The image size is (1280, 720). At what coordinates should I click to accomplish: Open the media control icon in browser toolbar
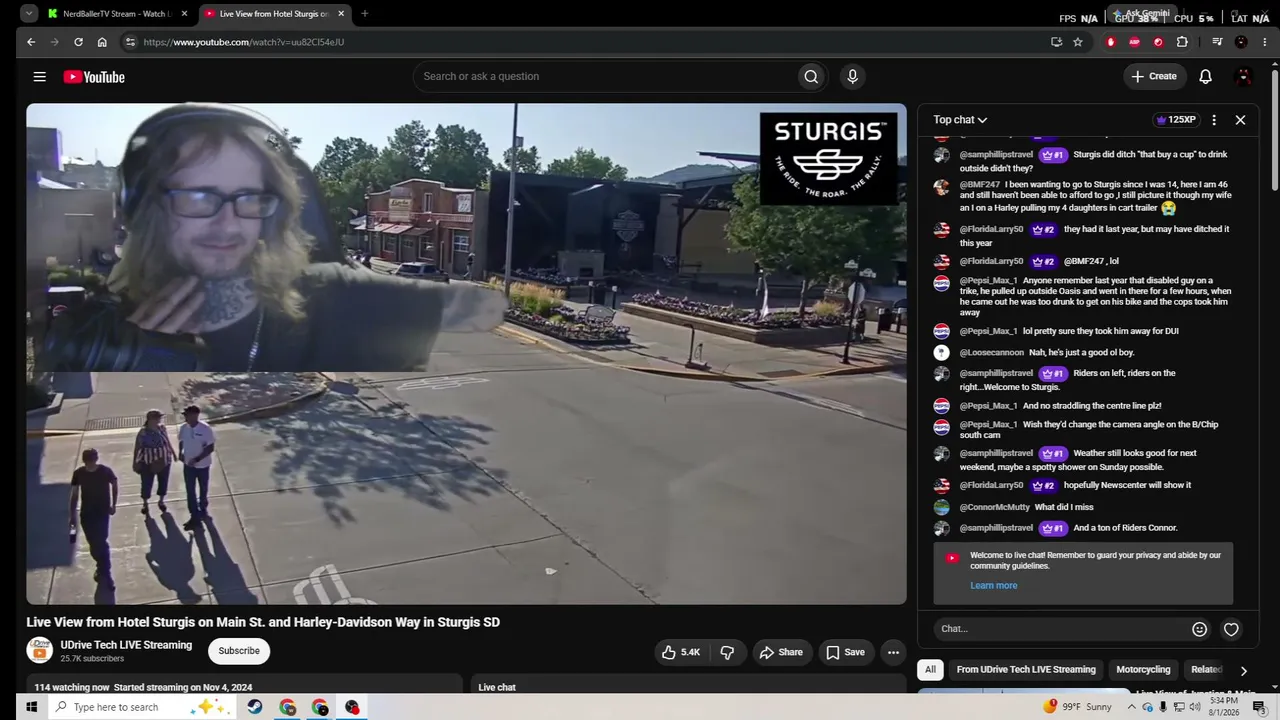(1217, 42)
